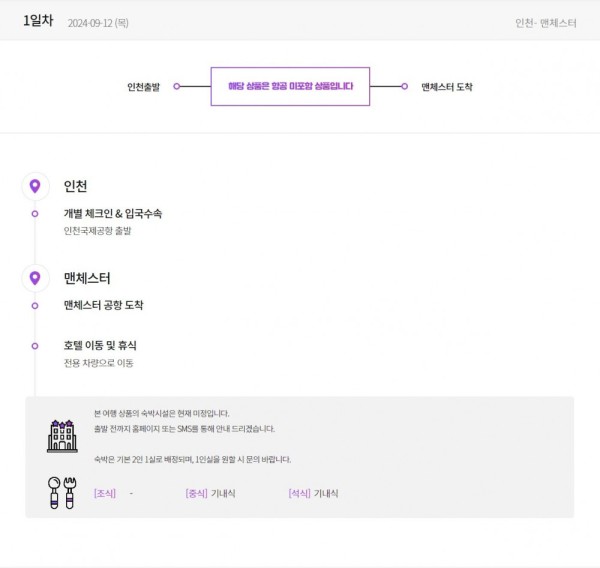Select the timeline dot for 맨체스터 공항 도착
The height and width of the screenshot is (568, 600).
(x=35, y=306)
